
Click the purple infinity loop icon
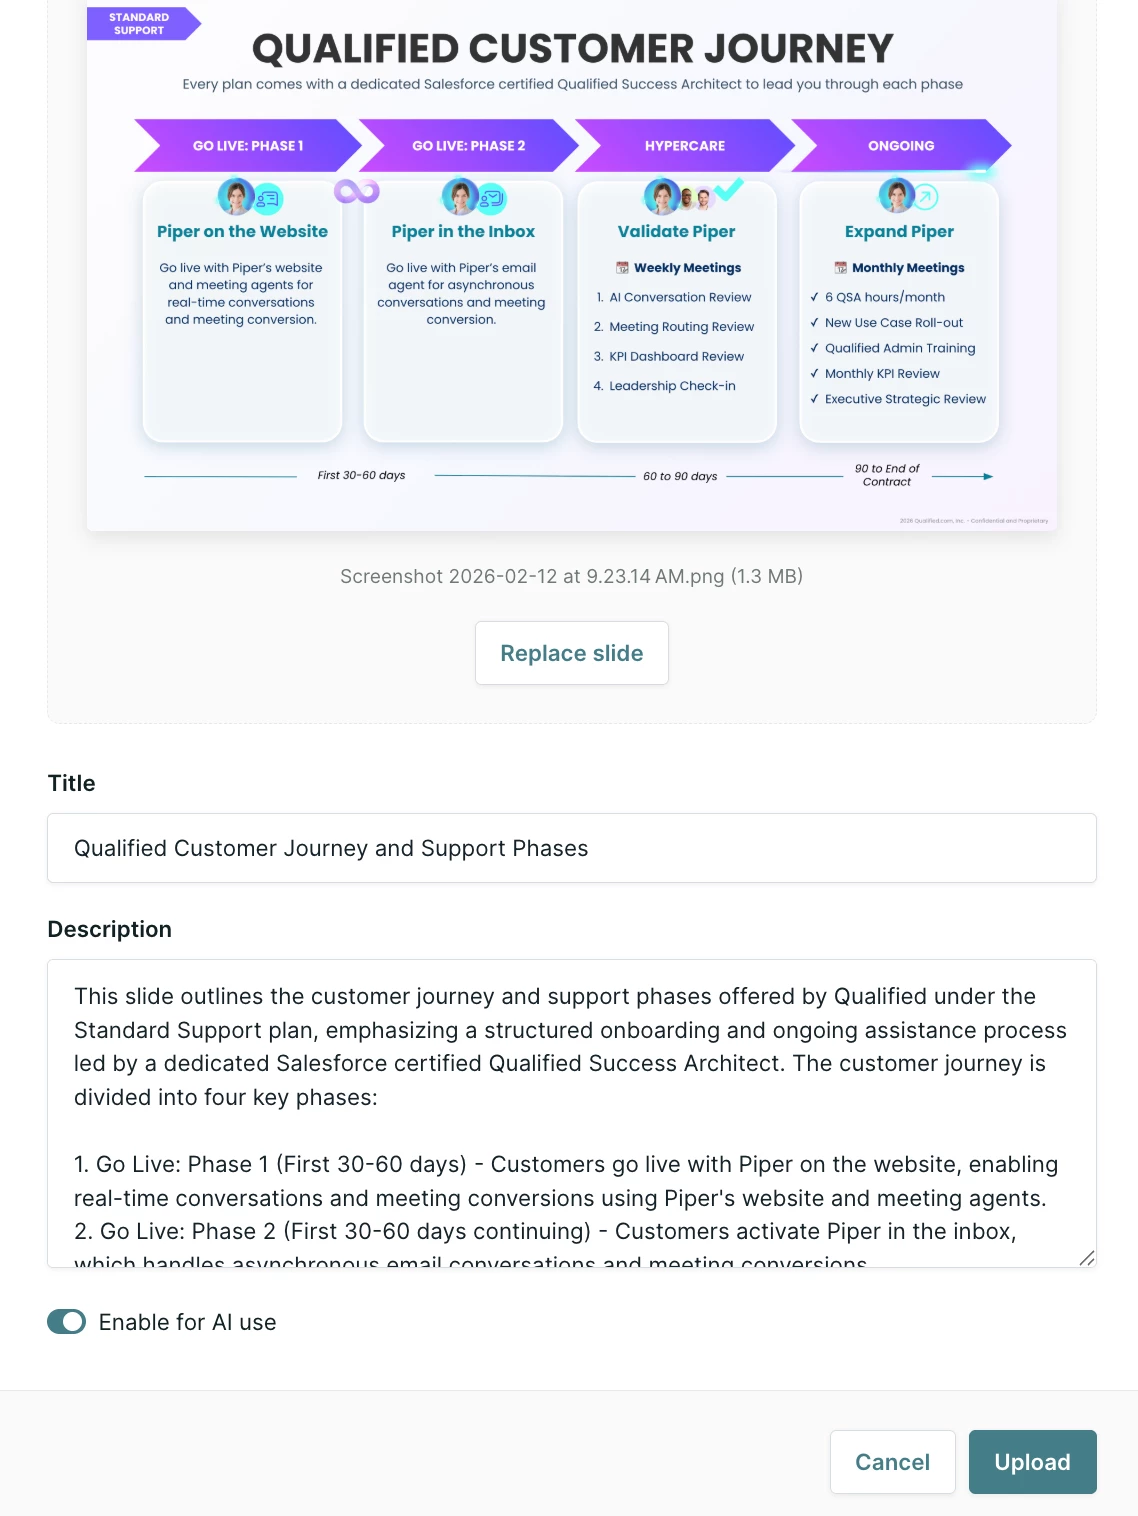point(357,191)
